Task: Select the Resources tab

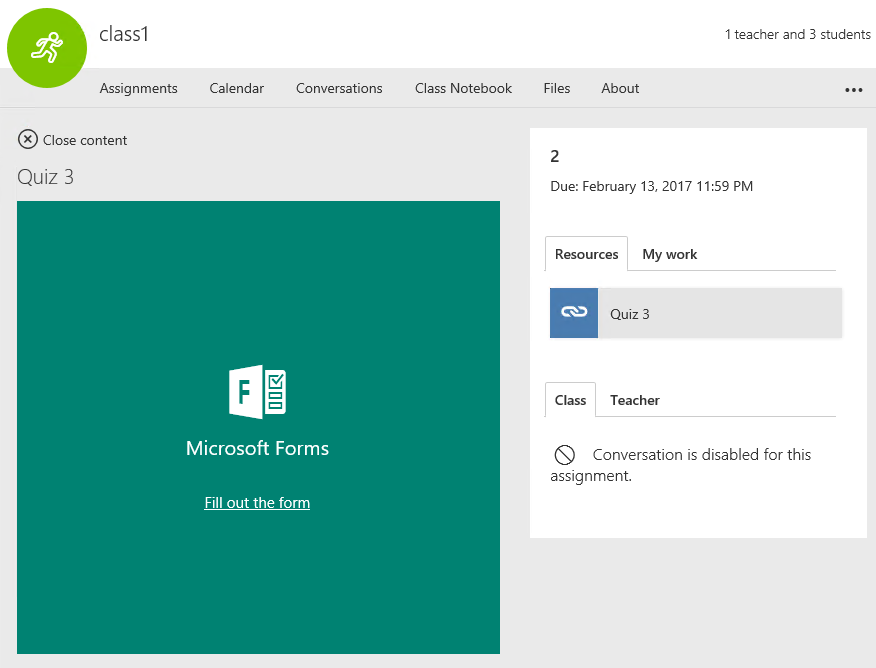Action: [x=586, y=254]
